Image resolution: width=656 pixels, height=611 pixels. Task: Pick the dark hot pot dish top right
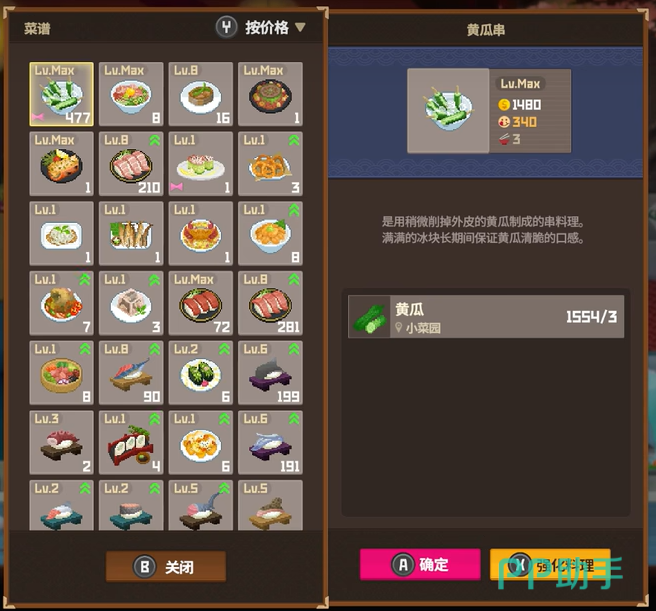pos(270,94)
